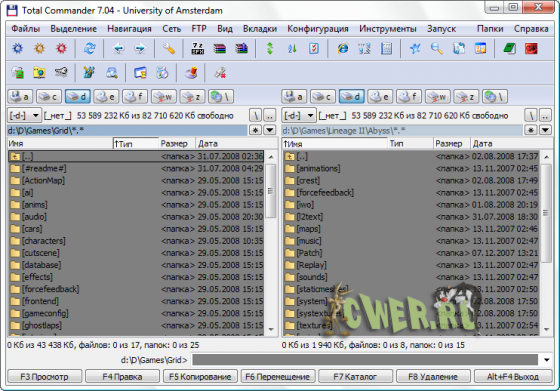
Task: Click the yellow folder with globe icon
Action: (39, 73)
